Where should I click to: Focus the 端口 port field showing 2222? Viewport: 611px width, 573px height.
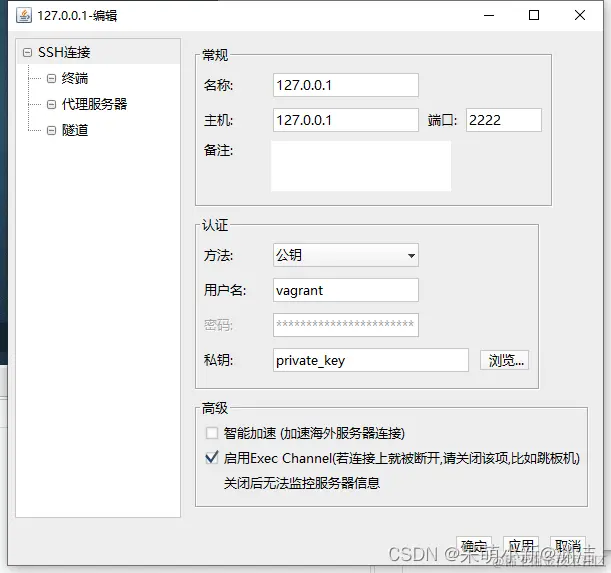coord(503,120)
